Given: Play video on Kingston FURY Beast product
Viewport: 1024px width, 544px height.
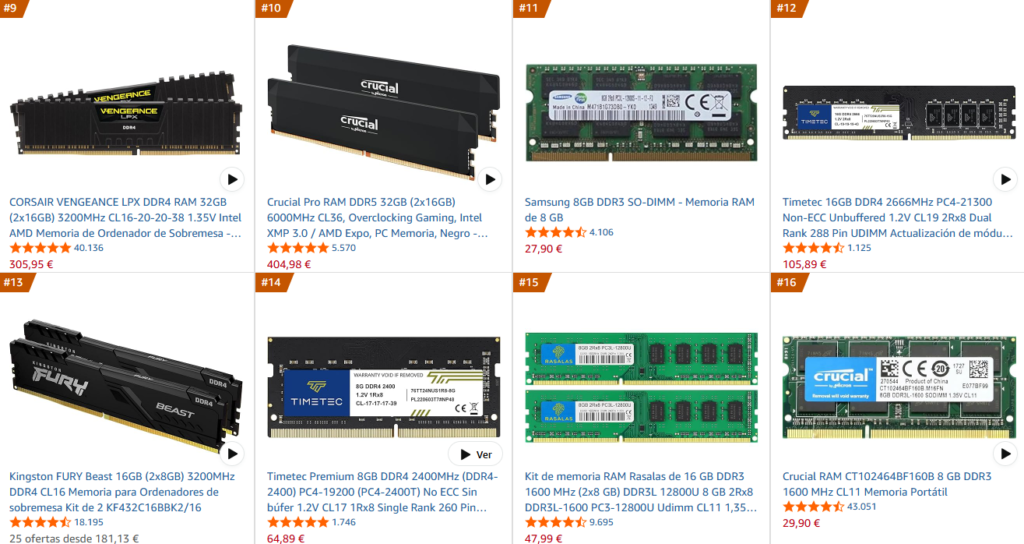Looking at the screenshot, I should (232, 453).
